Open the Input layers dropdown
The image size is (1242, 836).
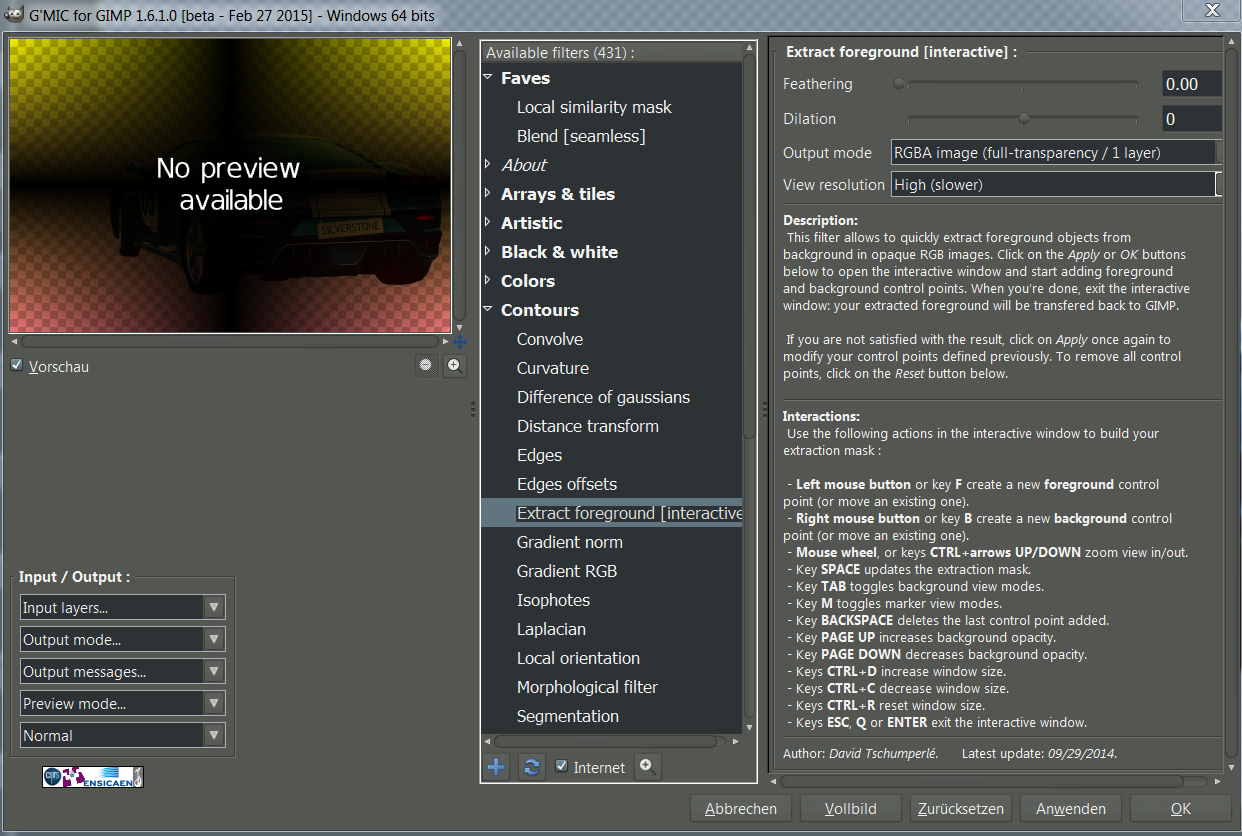click(x=123, y=607)
